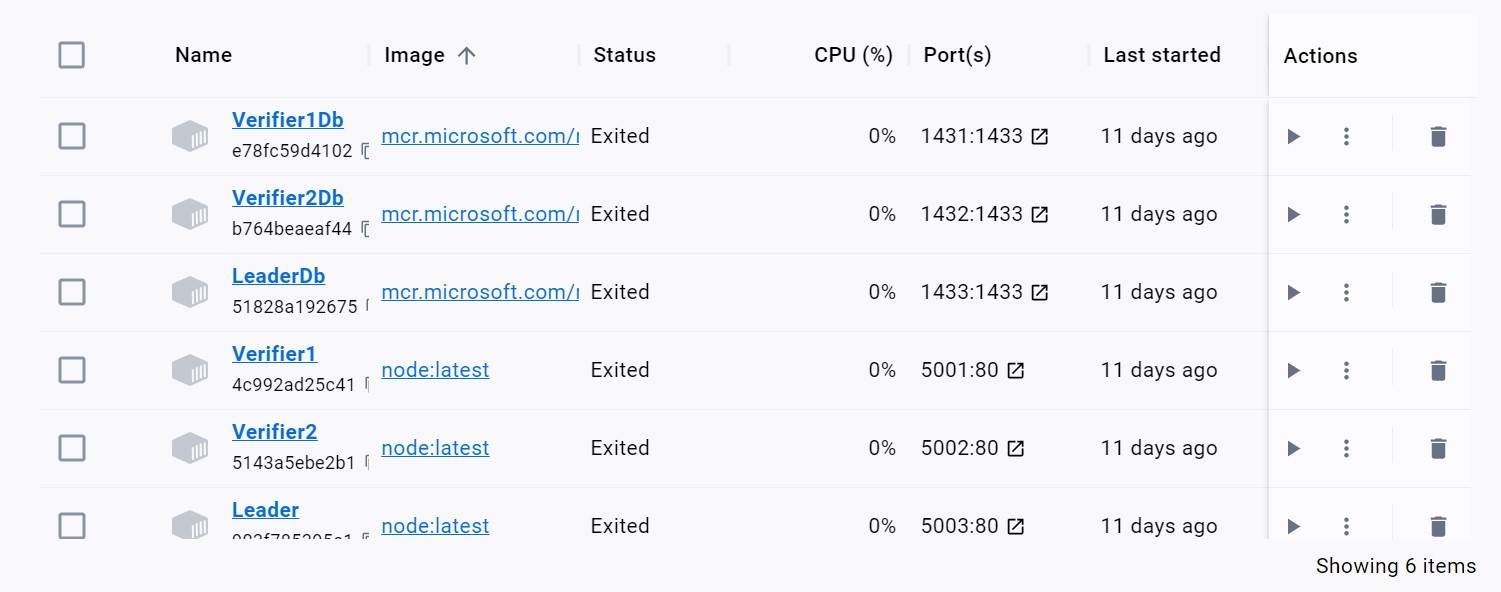Open more actions menu for Verifier1Db
This screenshot has width=1501, height=592.
point(1346,136)
